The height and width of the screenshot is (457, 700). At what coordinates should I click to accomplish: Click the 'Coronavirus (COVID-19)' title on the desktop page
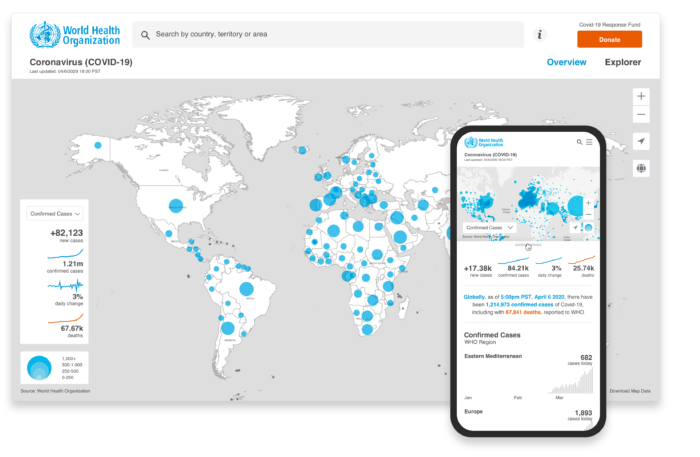click(x=81, y=62)
